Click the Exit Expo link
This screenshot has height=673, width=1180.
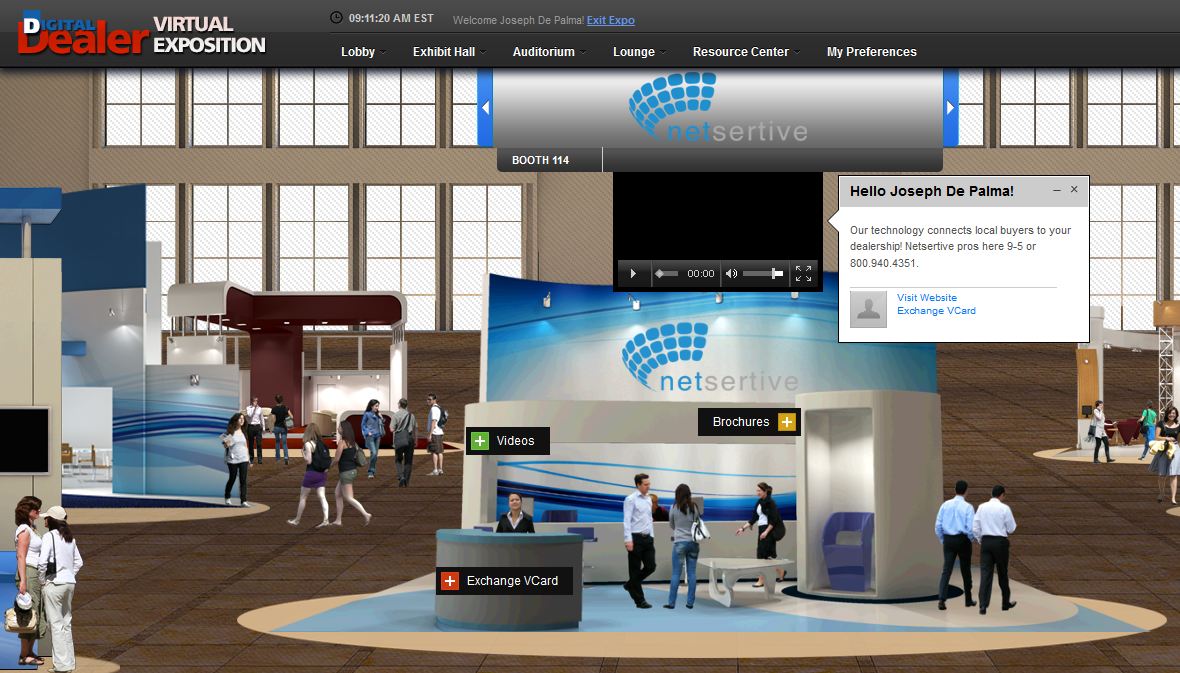point(610,20)
